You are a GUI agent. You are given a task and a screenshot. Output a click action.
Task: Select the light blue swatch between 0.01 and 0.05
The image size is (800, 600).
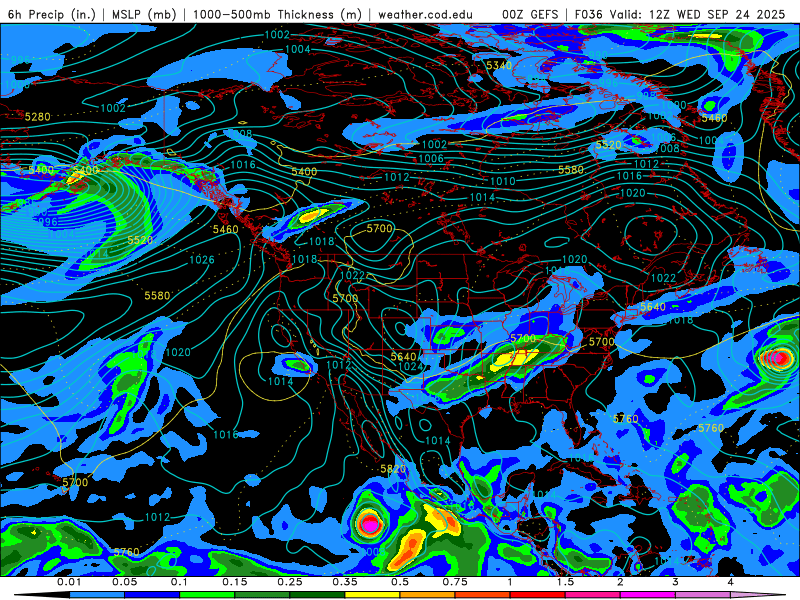point(97,595)
